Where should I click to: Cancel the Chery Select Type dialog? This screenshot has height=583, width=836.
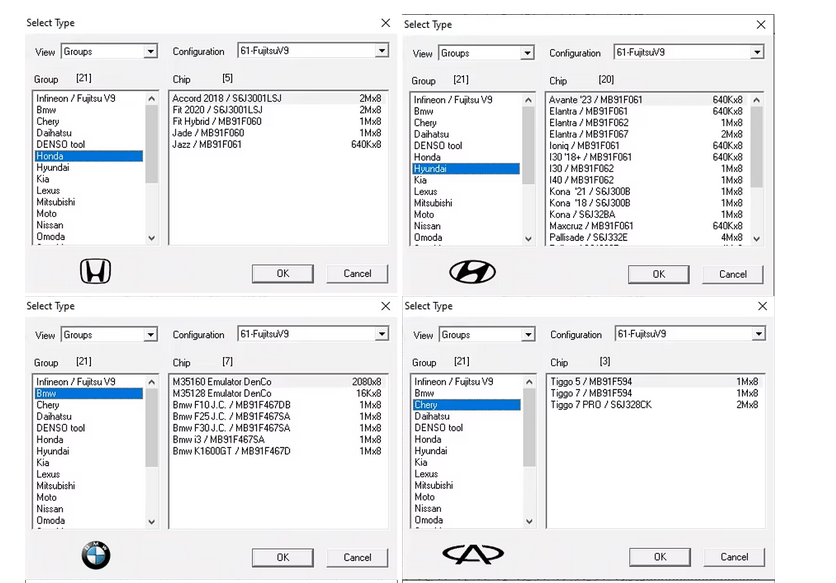click(x=733, y=557)
